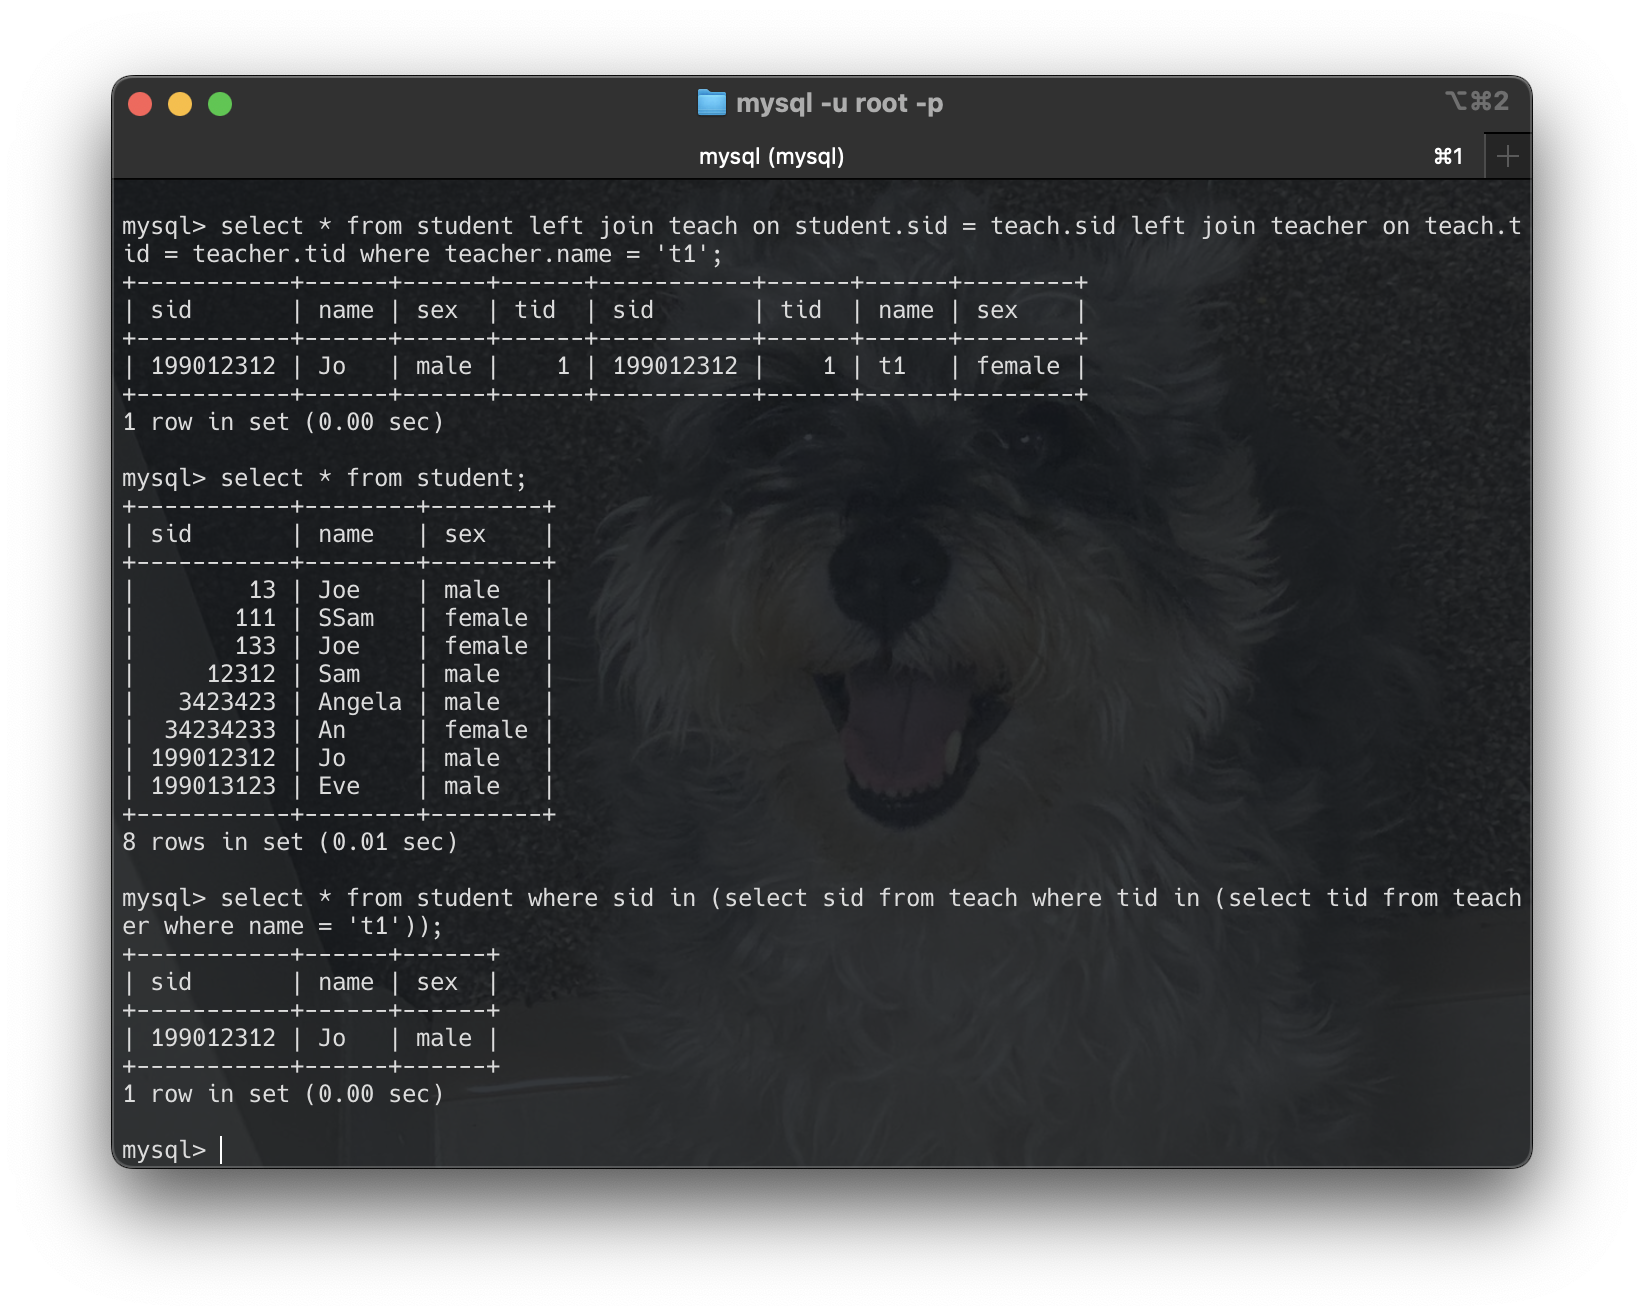Open a new tab with the plus button
The height and width of the screenshot is (1316, 1644).
[x=1507, y=155]
